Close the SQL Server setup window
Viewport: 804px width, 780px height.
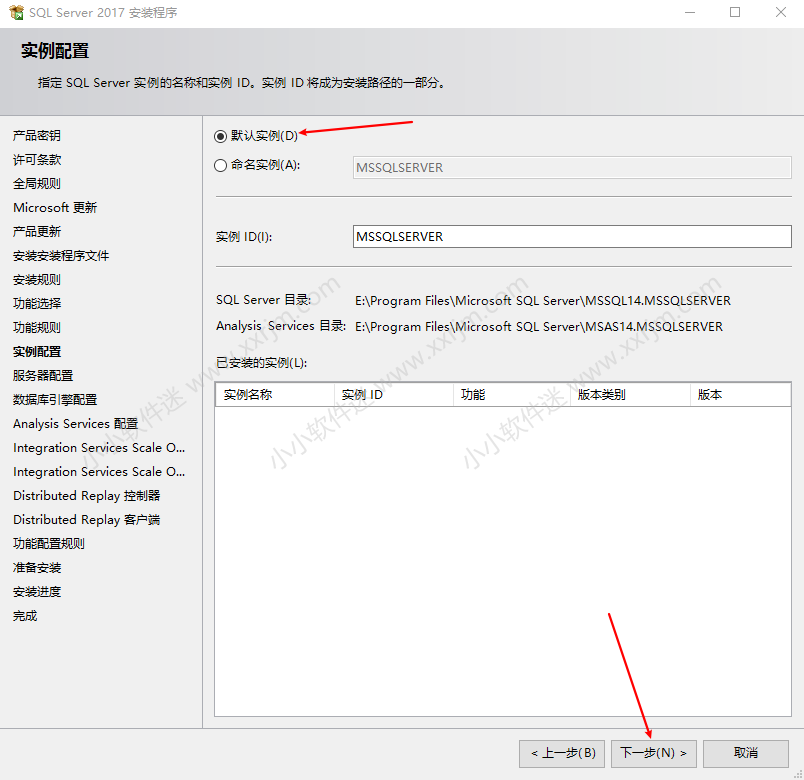coord(780,12)
